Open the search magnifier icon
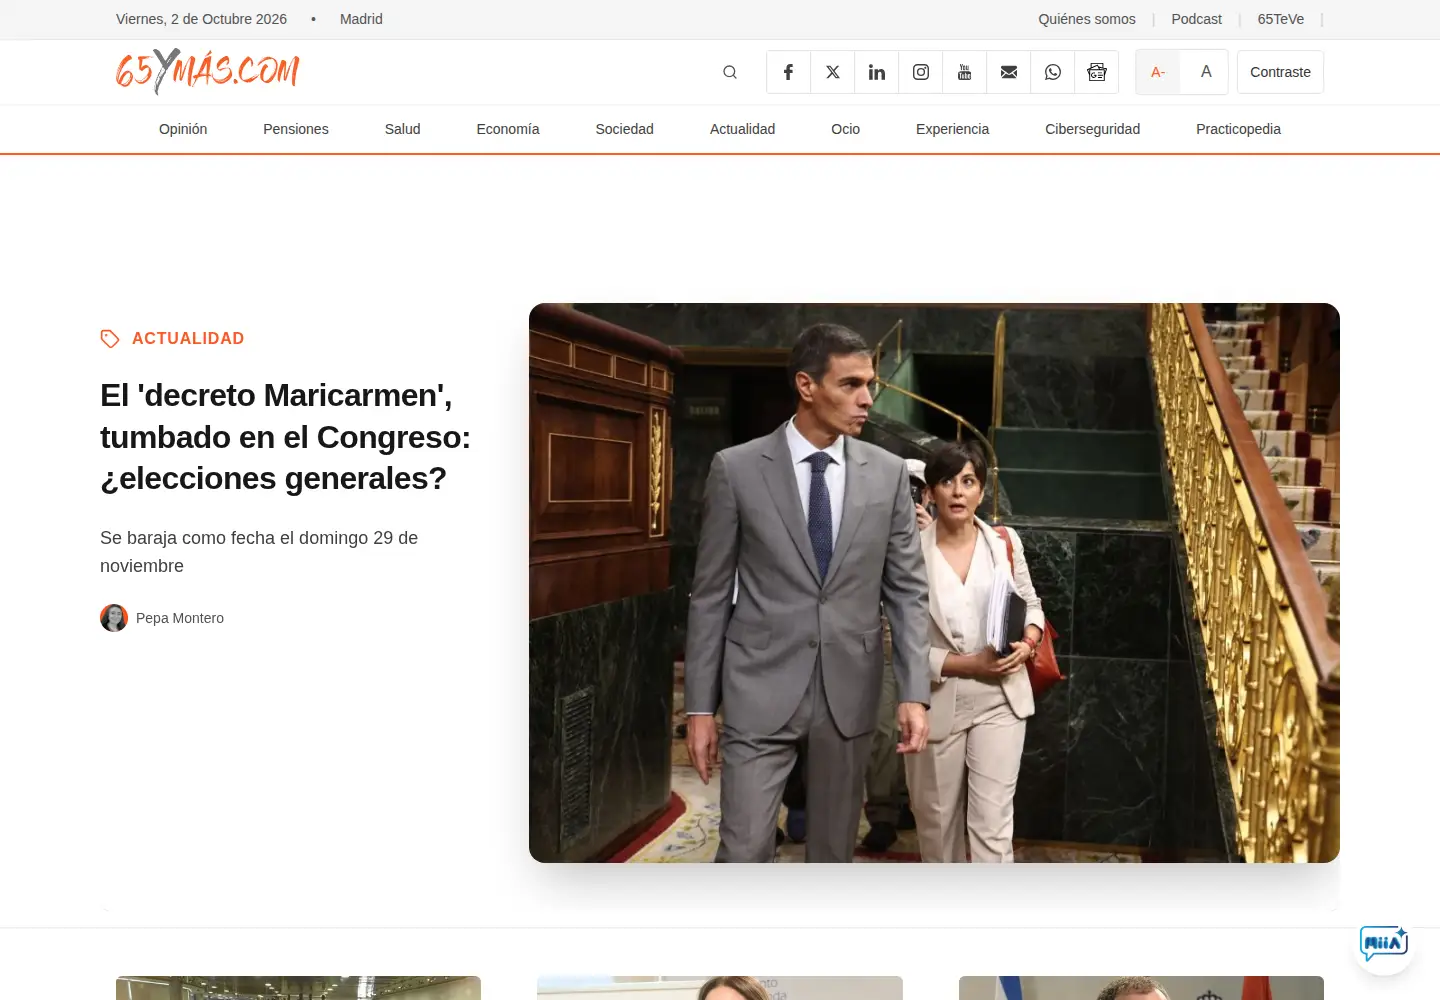This screenshot has height=1000, width=1440. [x=730, y=72]
